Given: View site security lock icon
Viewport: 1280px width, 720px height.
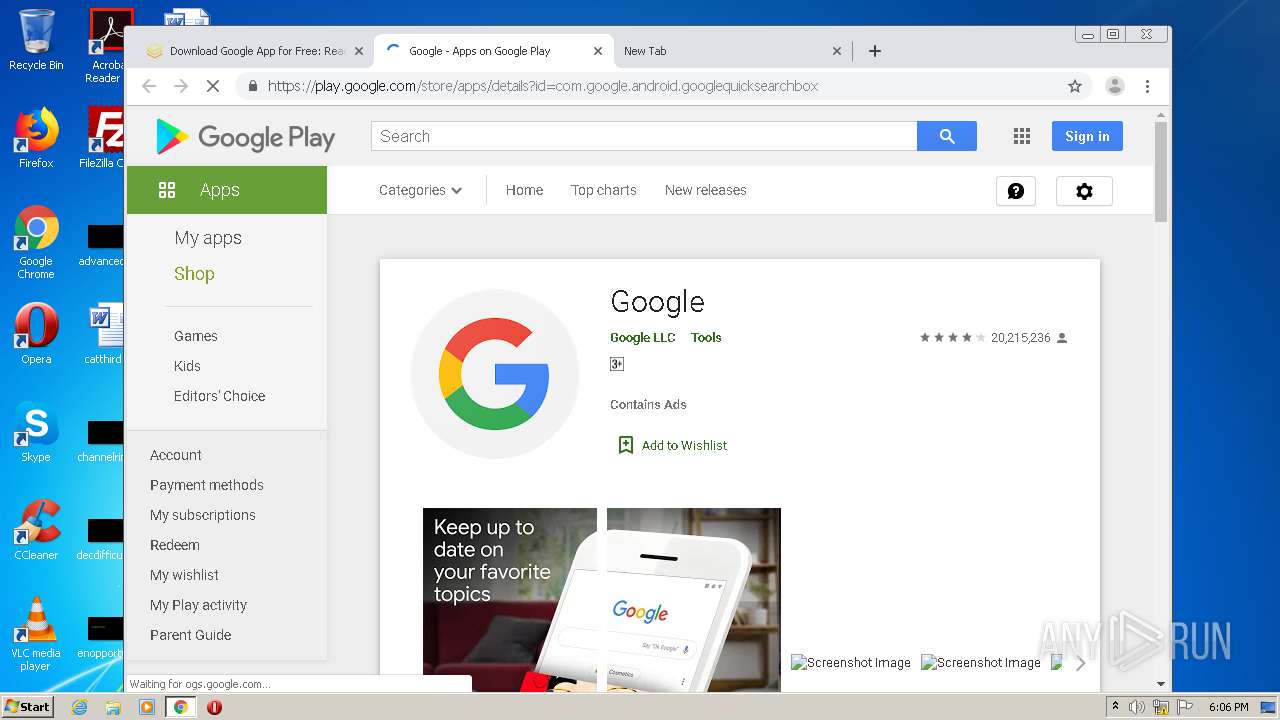Looking at the screenshot, I should [x=252, y=86].
